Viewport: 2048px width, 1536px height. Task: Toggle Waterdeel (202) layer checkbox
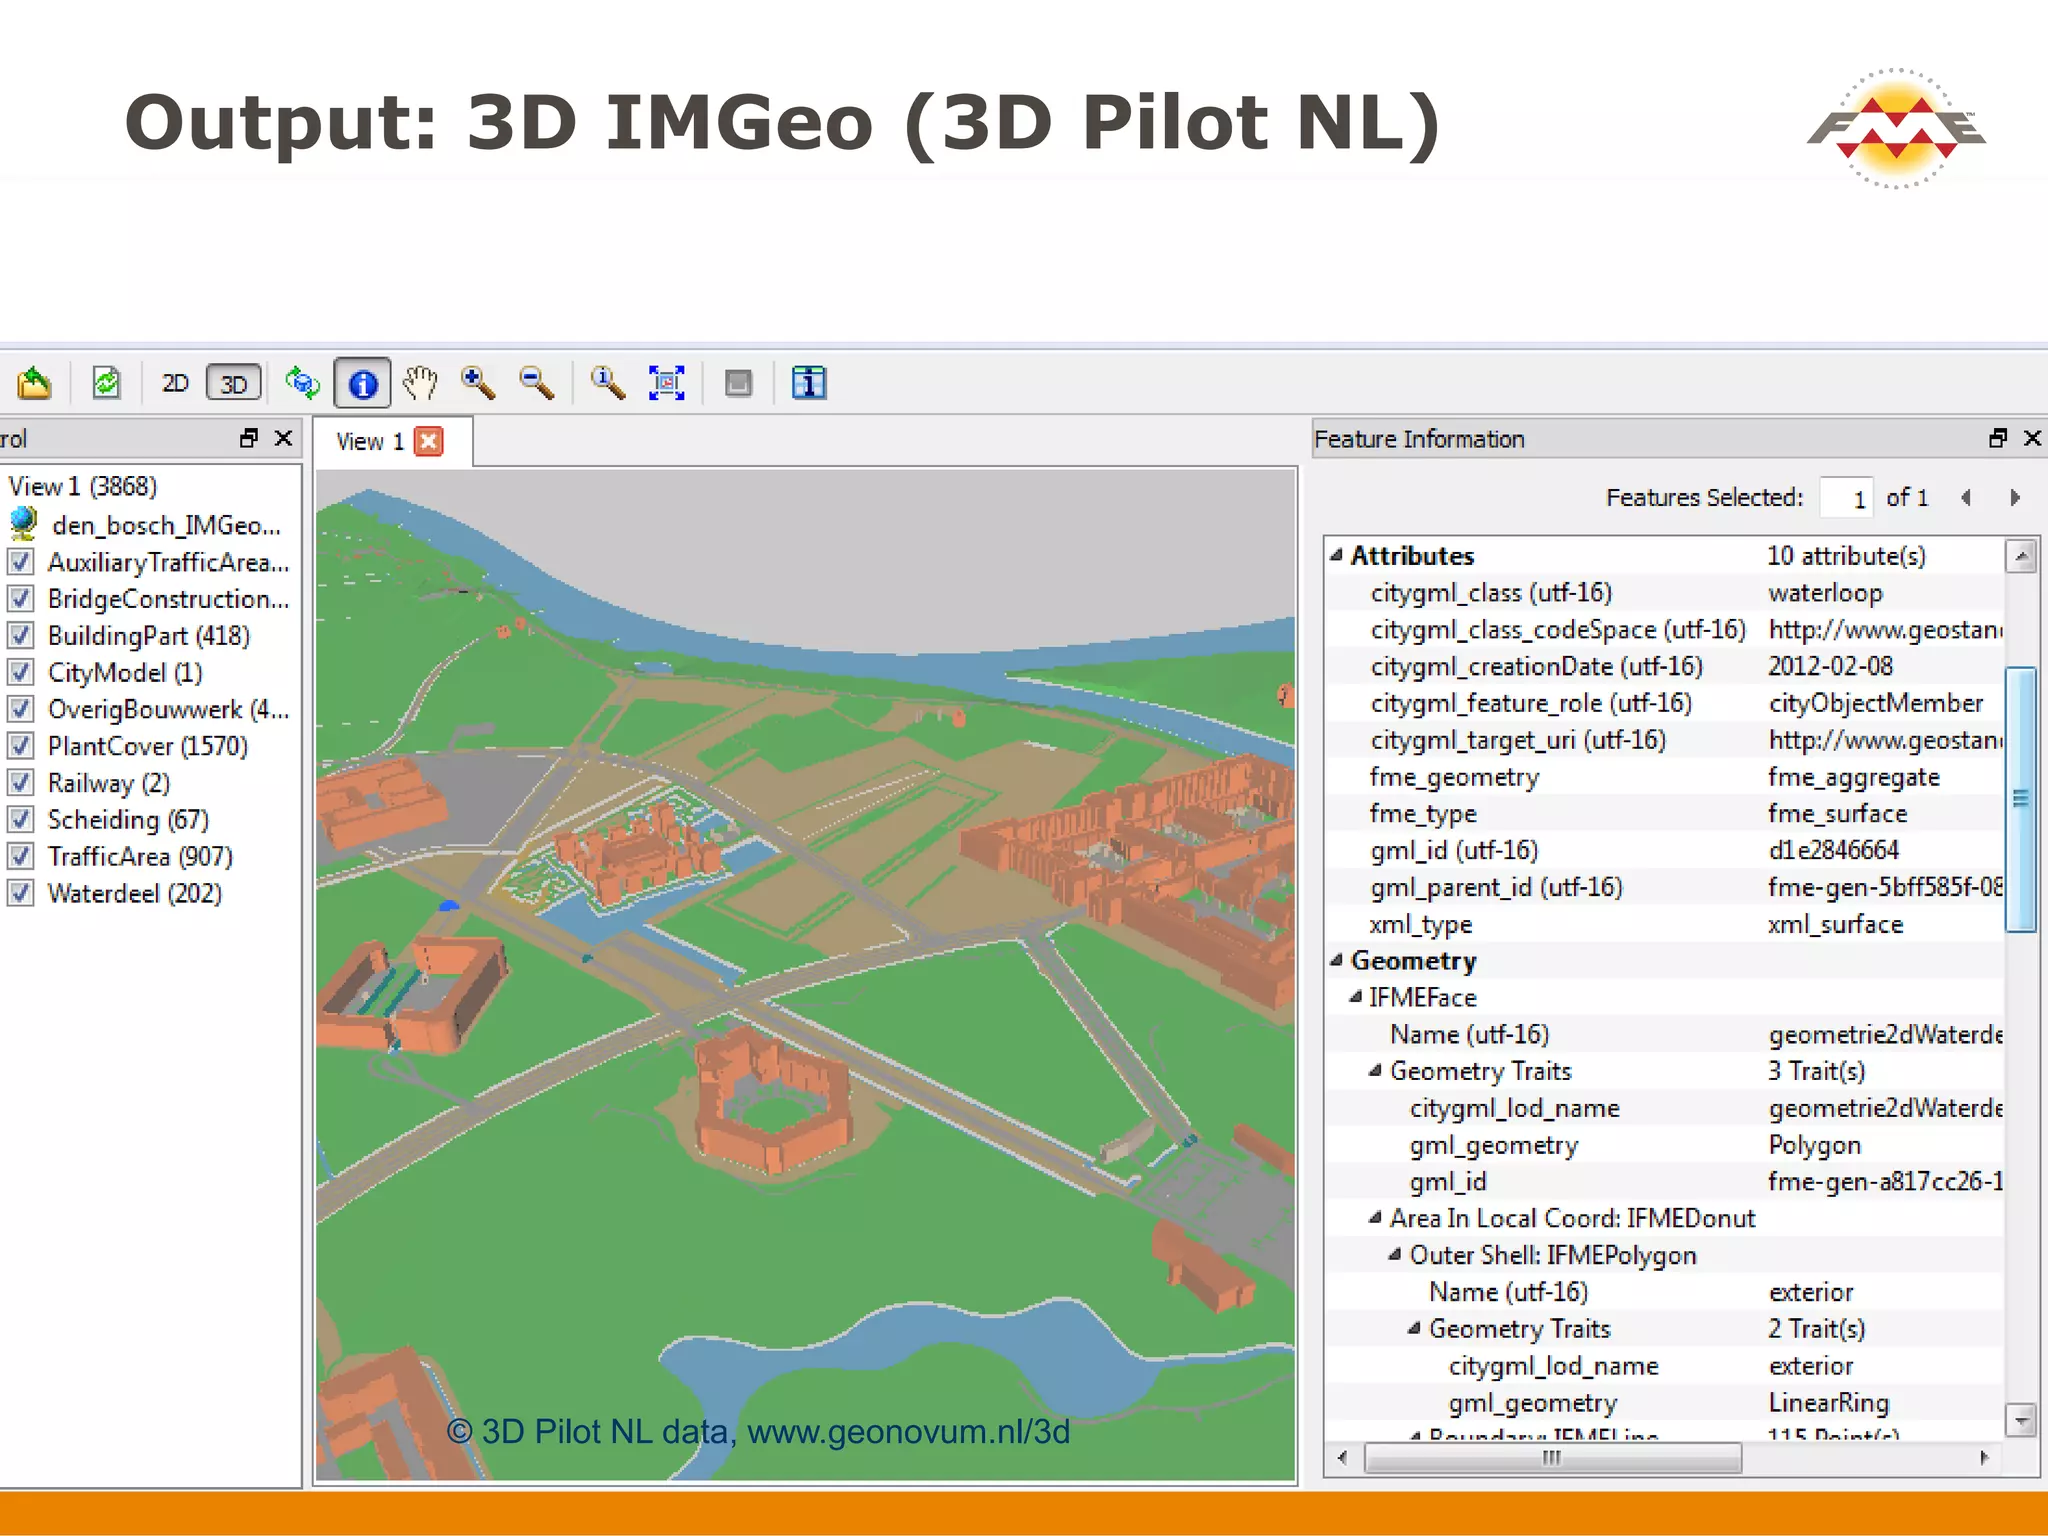click(x=21, y=892)
